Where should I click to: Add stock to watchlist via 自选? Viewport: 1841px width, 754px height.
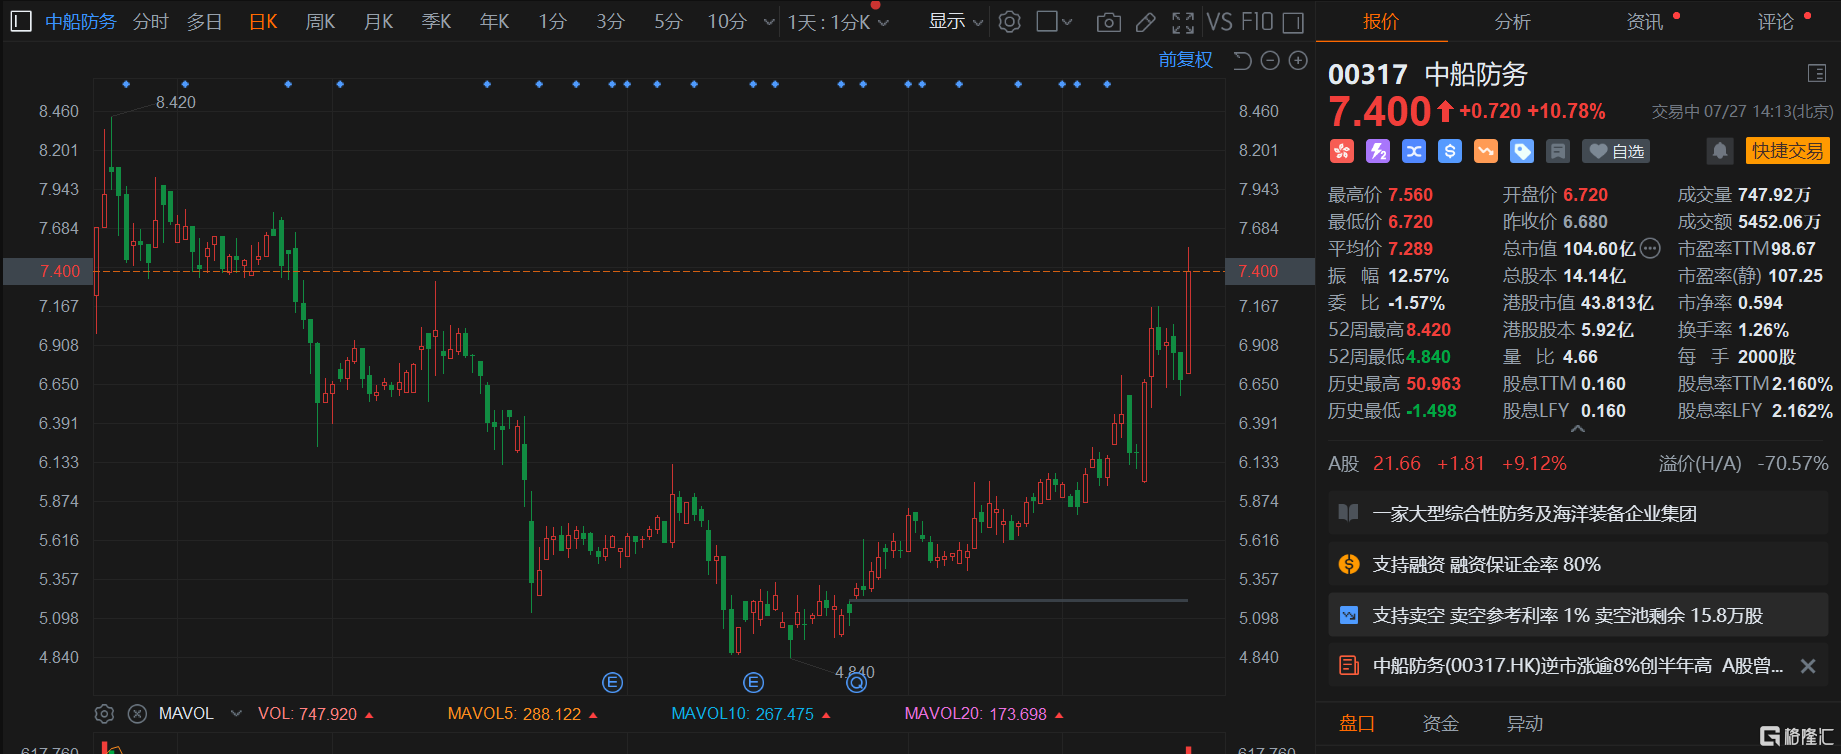point(1616,151)
